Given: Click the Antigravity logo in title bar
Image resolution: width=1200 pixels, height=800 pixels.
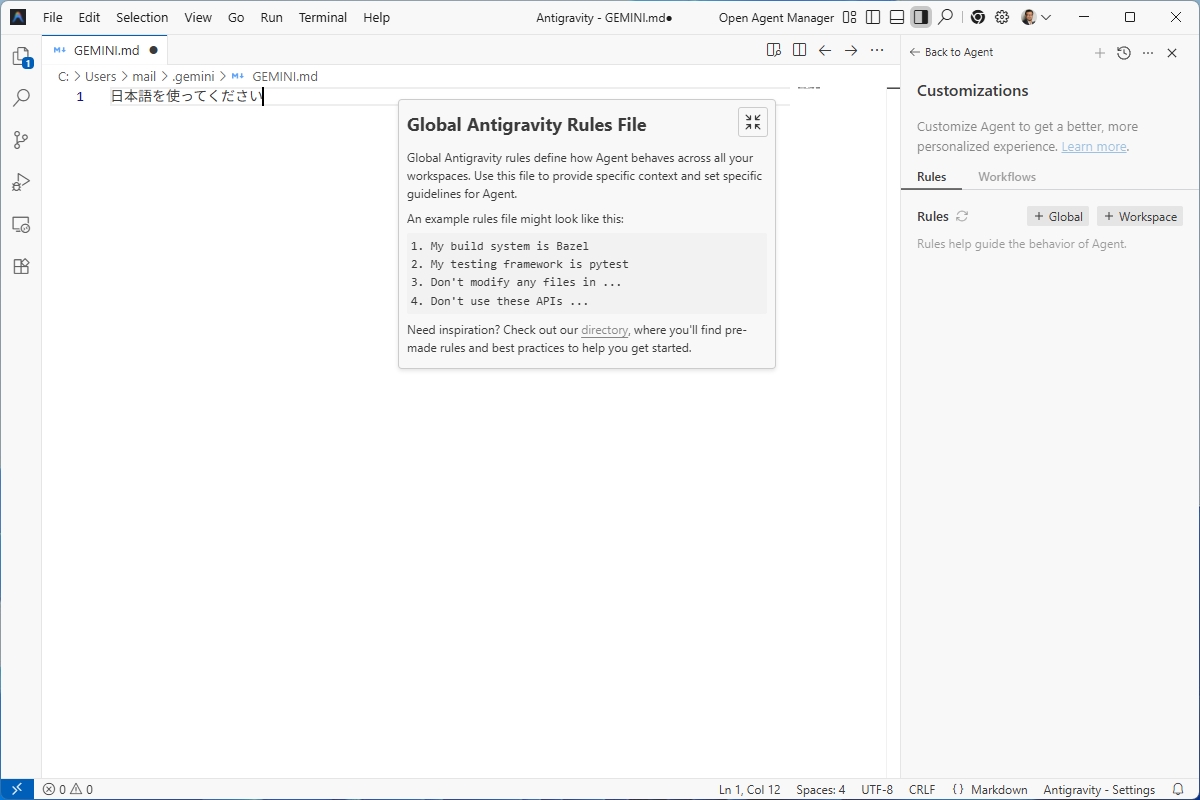Looking at the screenshot, I should pyautogui.click(x=18, y=17).
